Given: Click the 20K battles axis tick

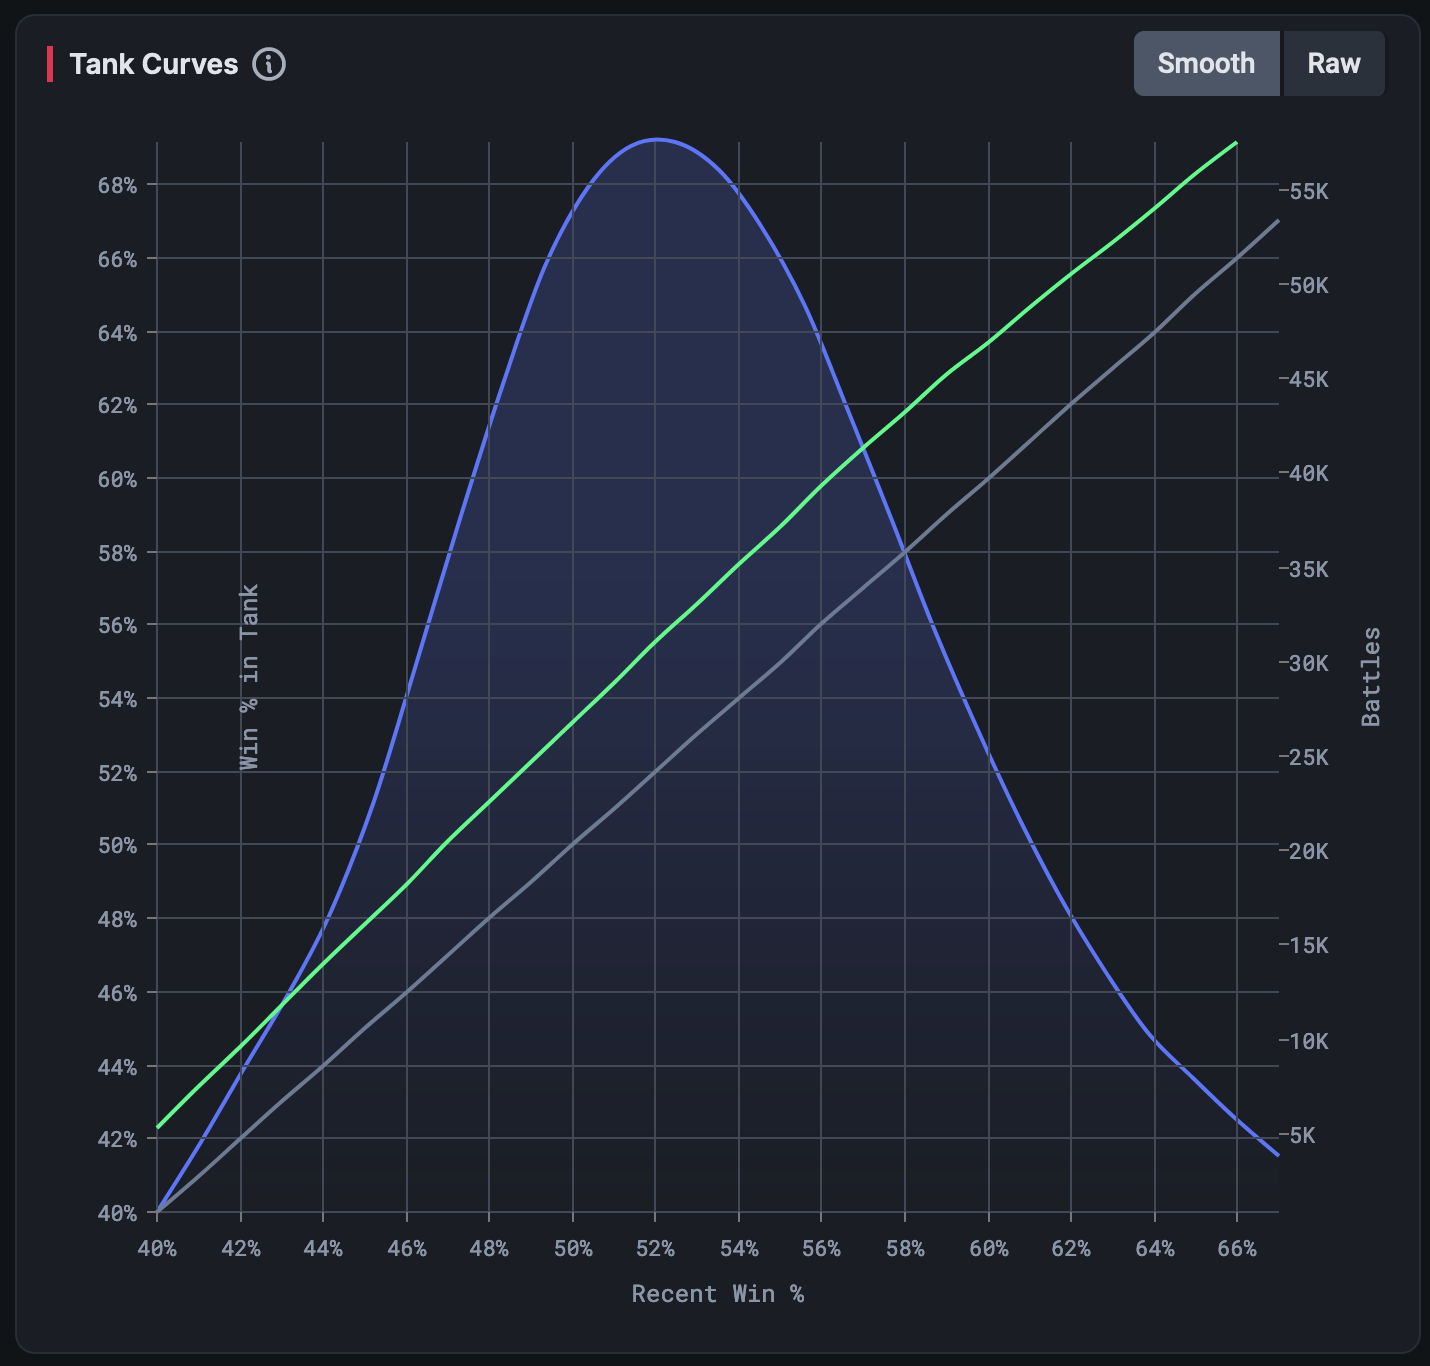Looking at the screenshot, I should pyautogui.click(x=1308, y=851).
